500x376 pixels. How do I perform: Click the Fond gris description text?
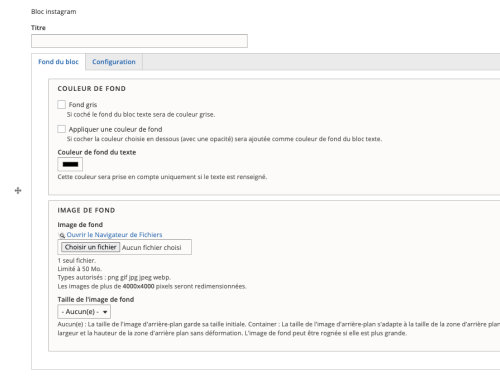pyautogui.click(x=141, y=115)
